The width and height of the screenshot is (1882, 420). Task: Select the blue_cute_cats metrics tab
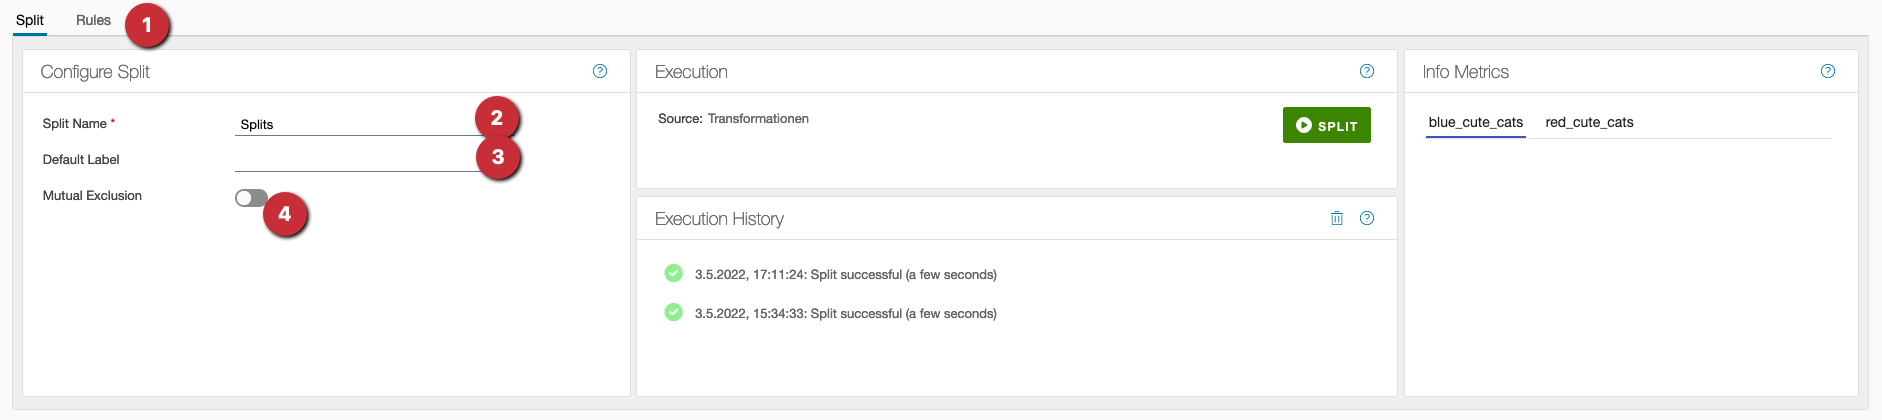(x=1475, y=122)
